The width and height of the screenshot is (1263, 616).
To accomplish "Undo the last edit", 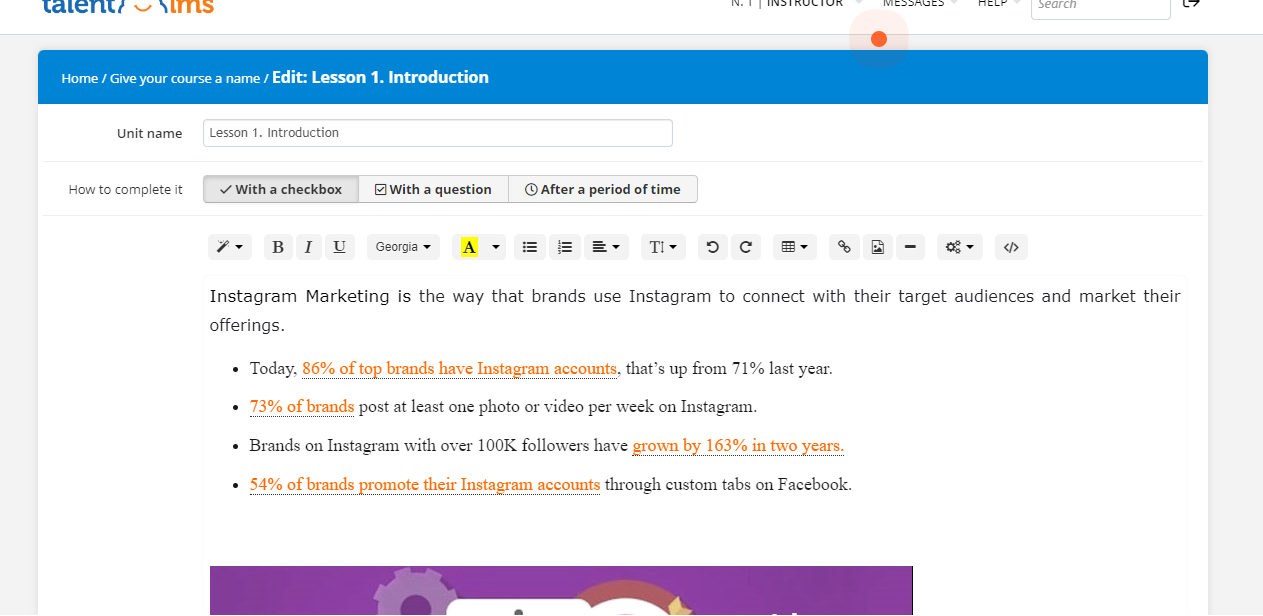I will [x=712, y=247].
